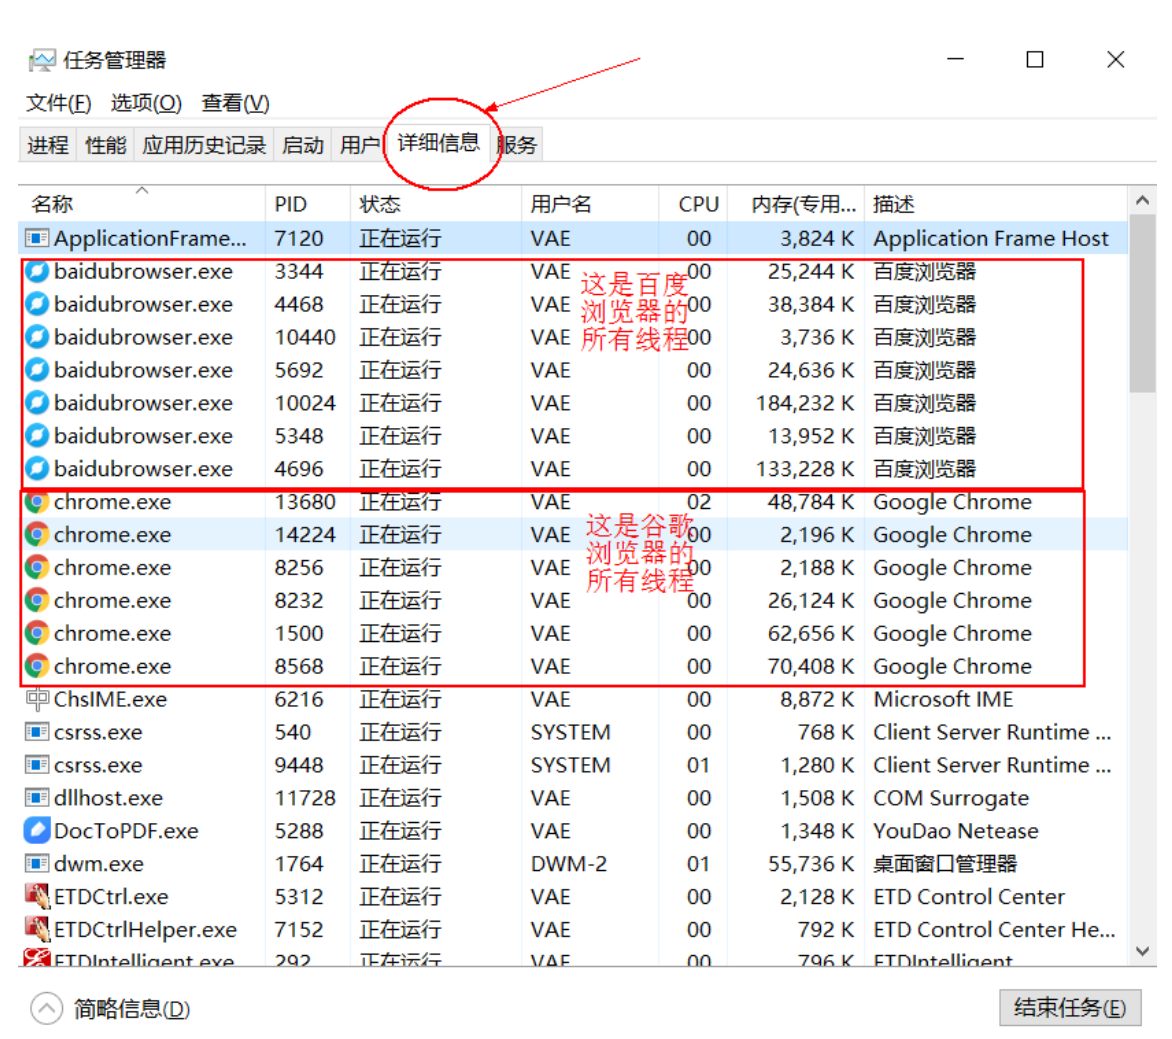Click baidubrowser.exe icon for PID 4696

(x=37, y=469)
